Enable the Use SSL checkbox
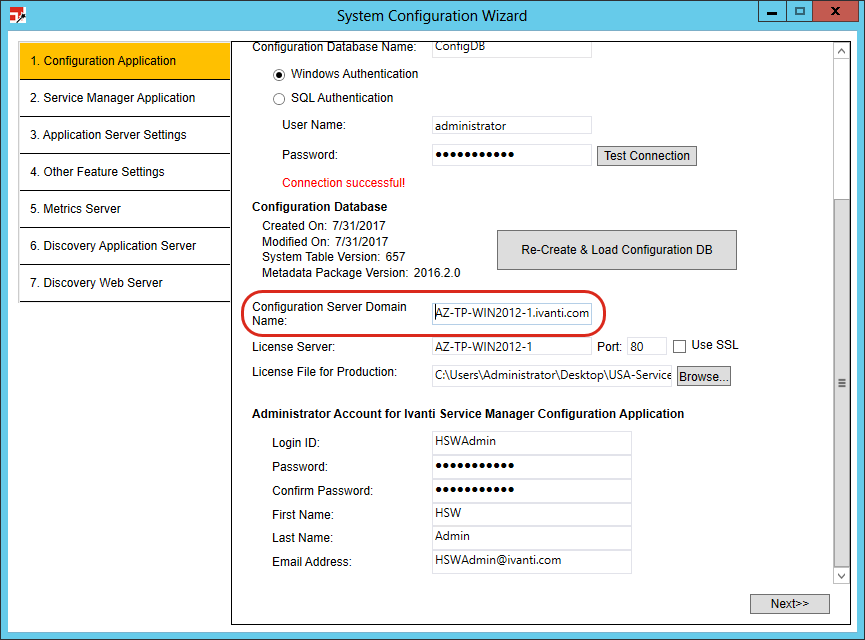Screen dimensions: 865x640 [x=680, y=346]
